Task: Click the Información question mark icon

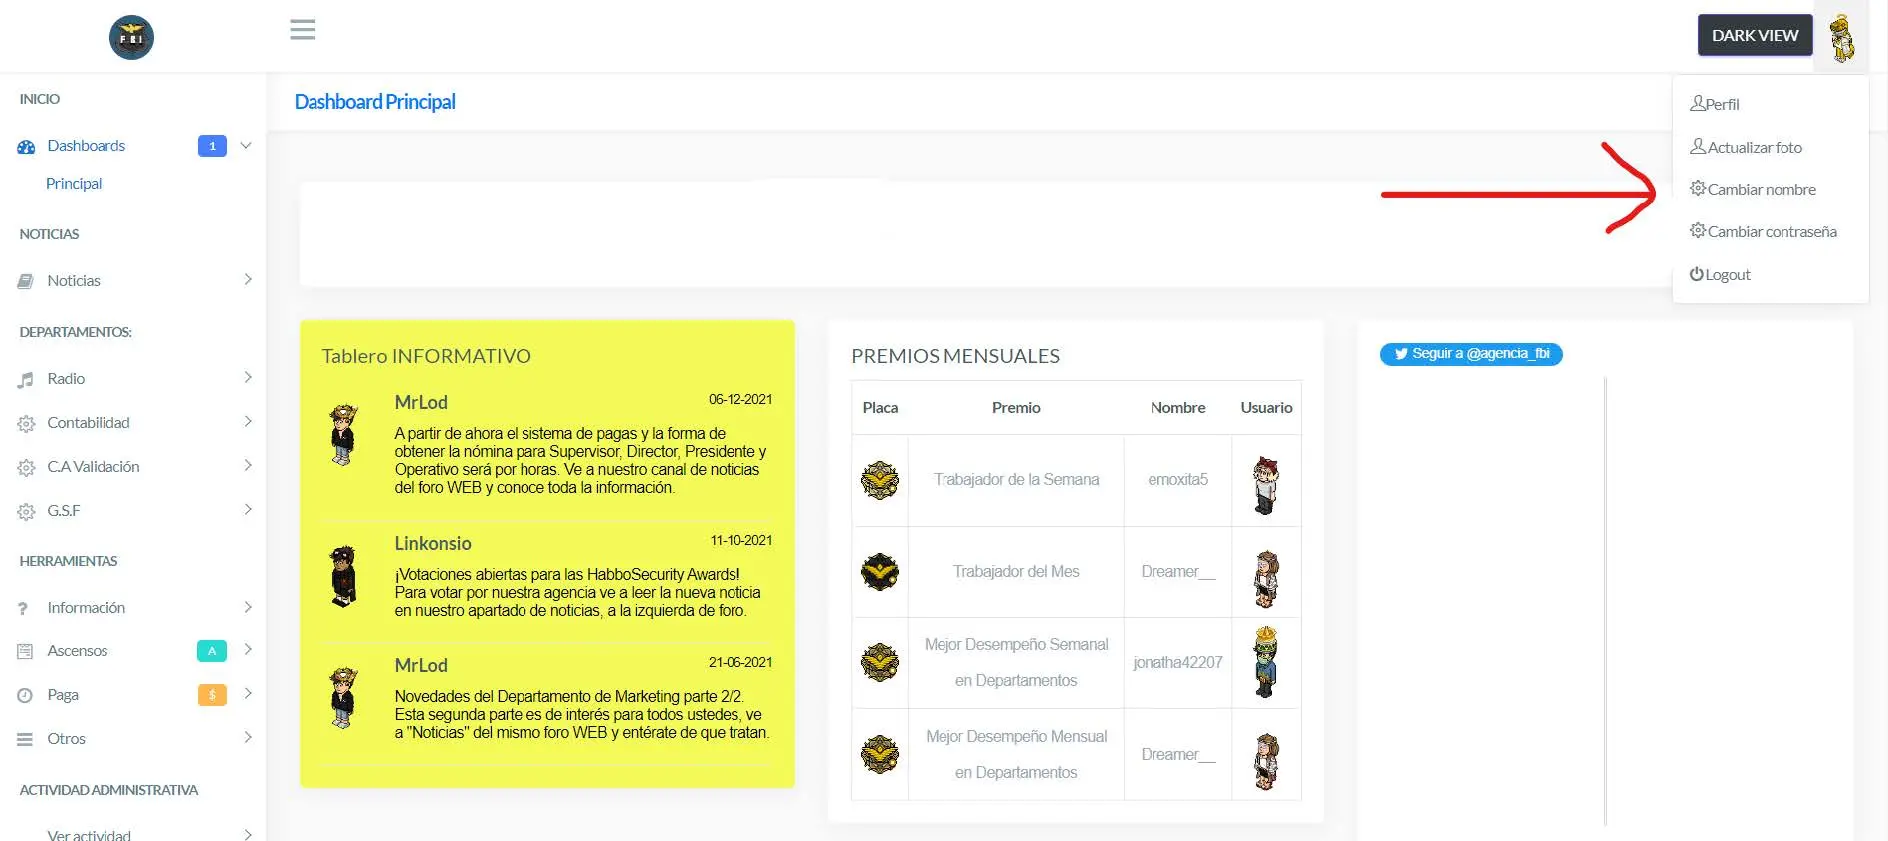Action: (x=24, y=609)
